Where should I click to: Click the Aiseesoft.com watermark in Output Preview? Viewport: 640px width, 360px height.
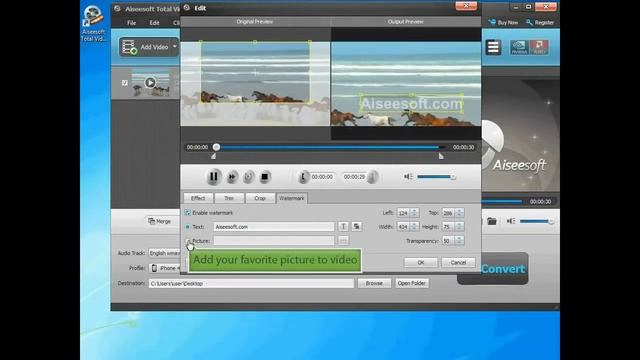411,104
